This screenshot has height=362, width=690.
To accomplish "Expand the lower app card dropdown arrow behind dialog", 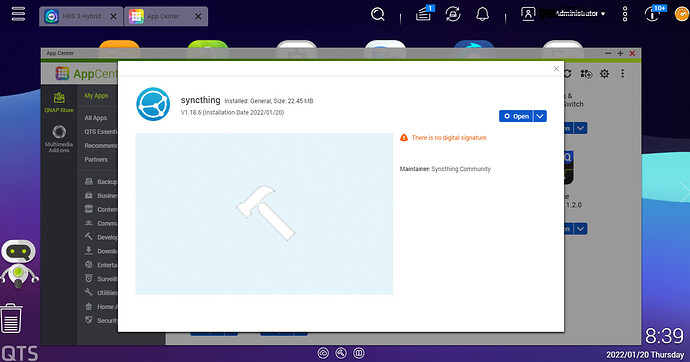I will pyautogui.click(x=580, y=229).
